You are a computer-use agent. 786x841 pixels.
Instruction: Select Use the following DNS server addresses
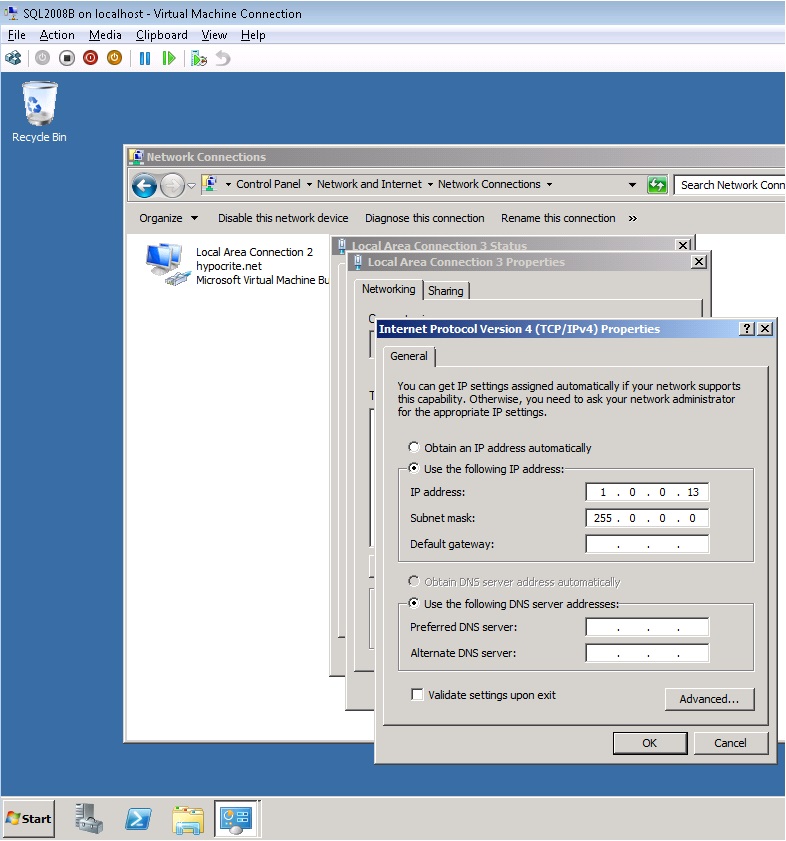414,603
